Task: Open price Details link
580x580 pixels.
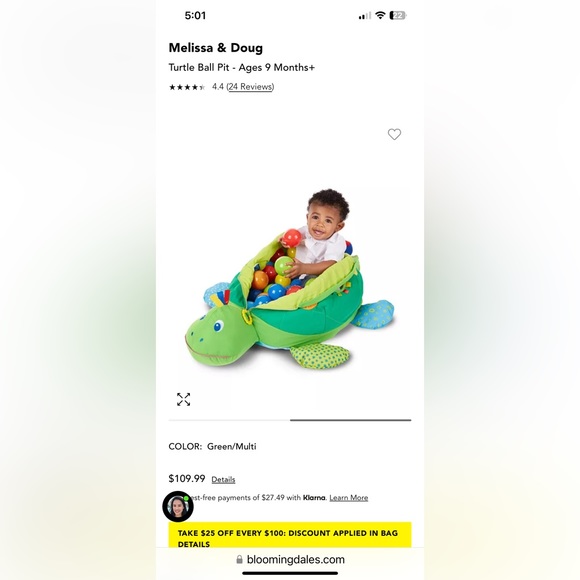Action: tap(223, 479)
